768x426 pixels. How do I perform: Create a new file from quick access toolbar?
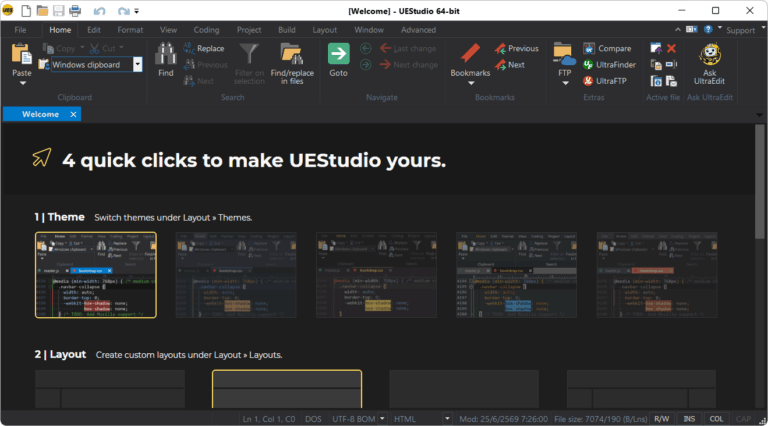(x=25, y=10)
